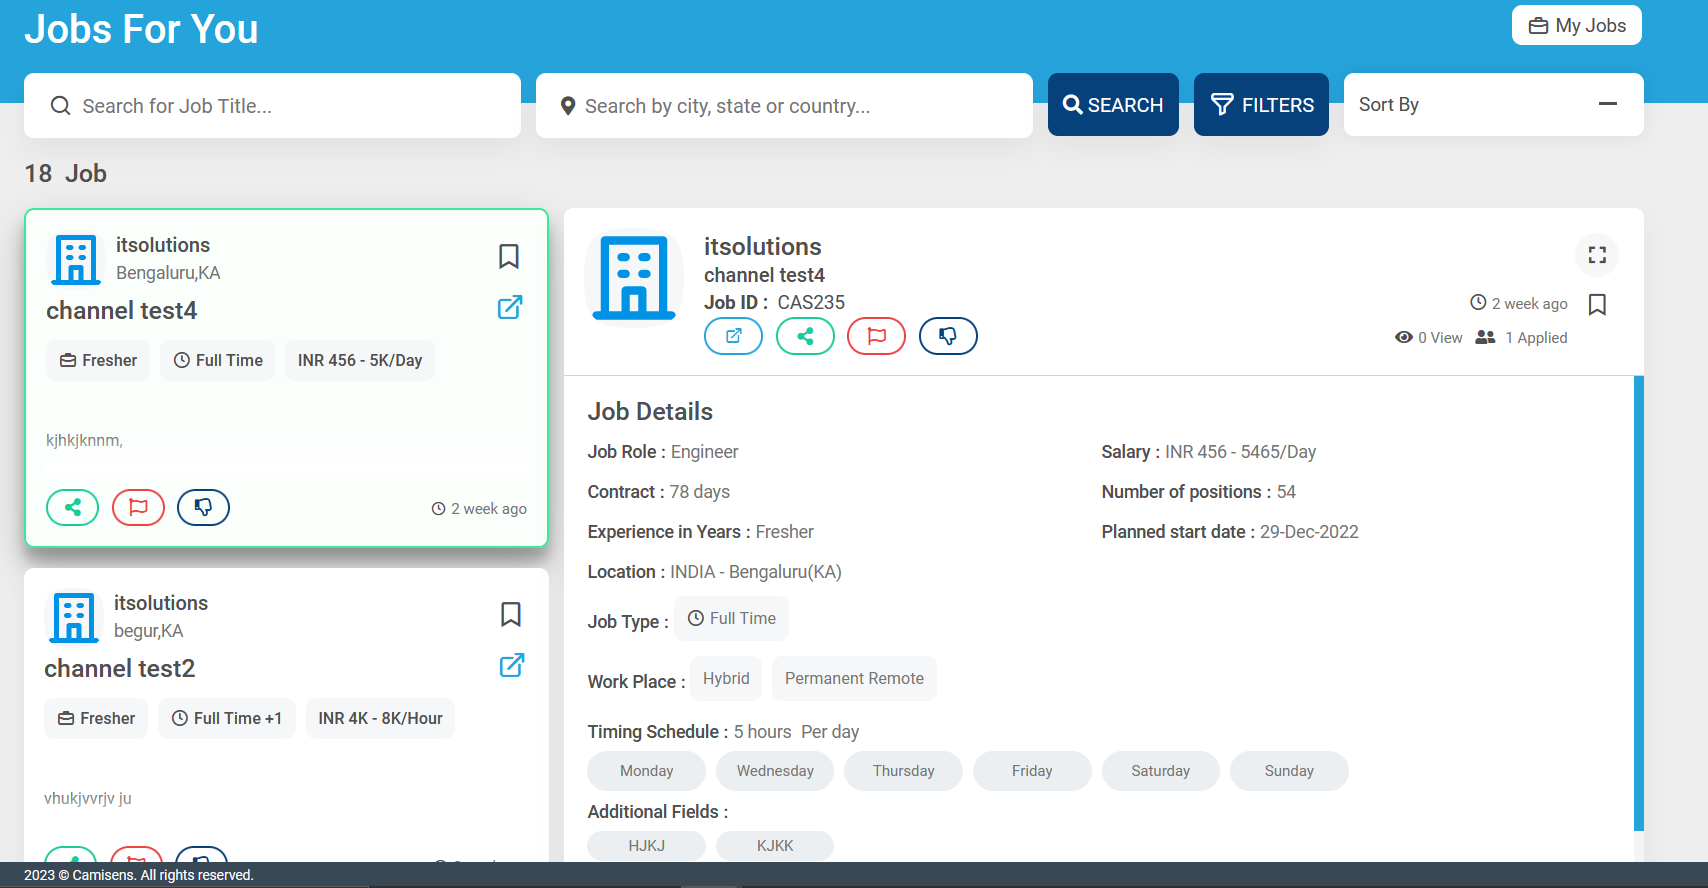Viewport: 1708px width, 888px height.
Task: Click the Thursday schedule chip
Action: (903, 771)
